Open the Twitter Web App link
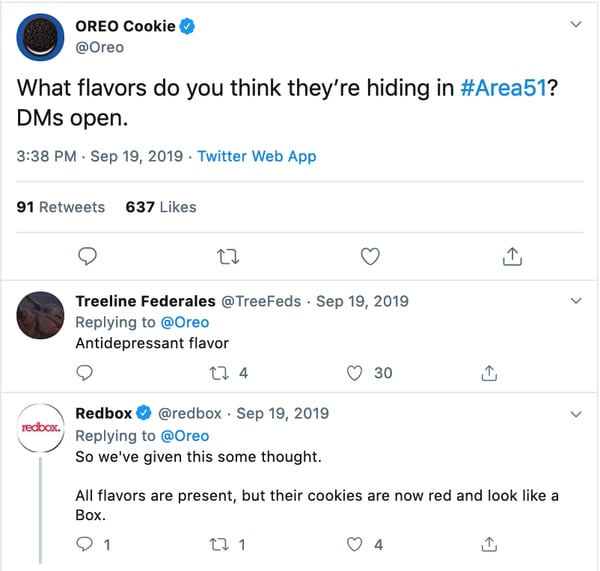Viewport: 600px width, 571px height. pos(257,156)
